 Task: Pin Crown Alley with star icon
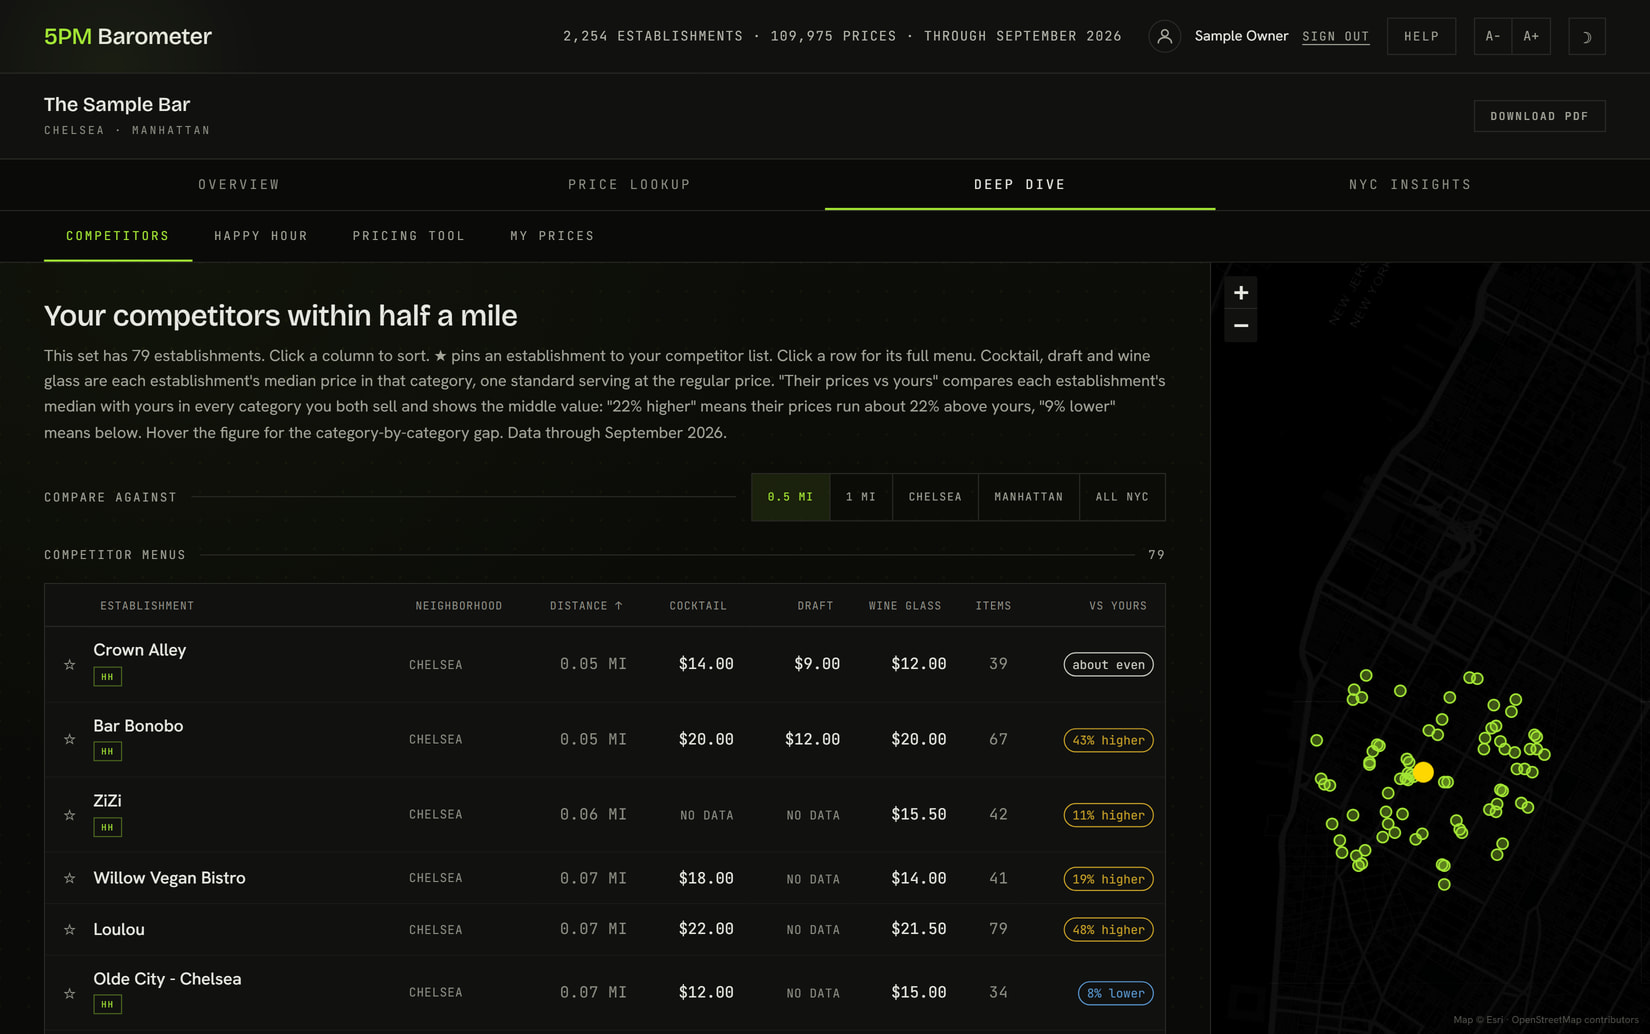point(69,664)
